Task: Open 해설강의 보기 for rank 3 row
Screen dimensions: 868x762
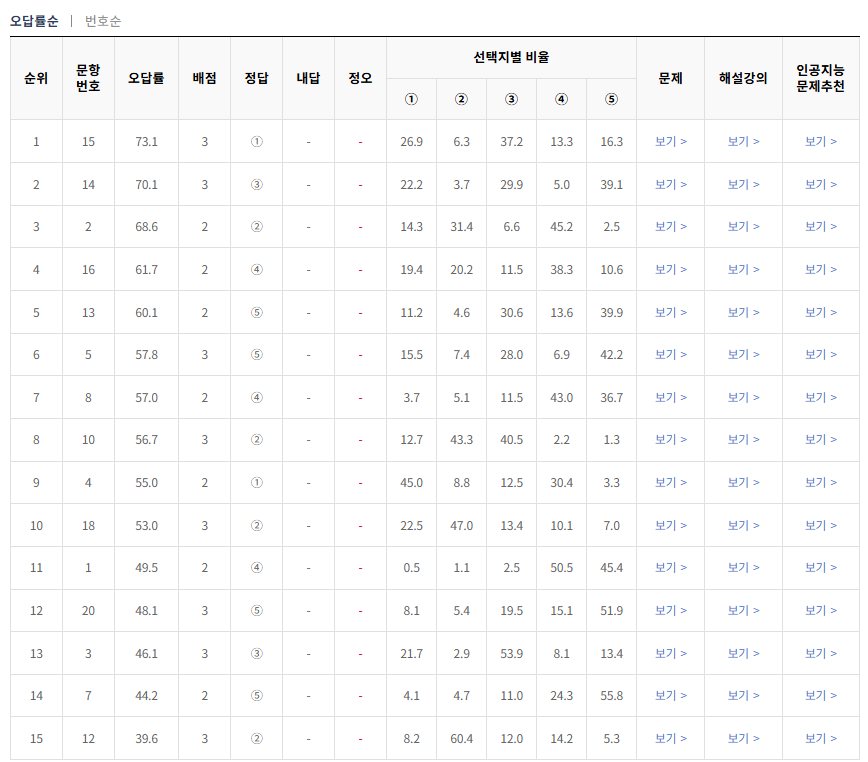Action: click(743, 227)
